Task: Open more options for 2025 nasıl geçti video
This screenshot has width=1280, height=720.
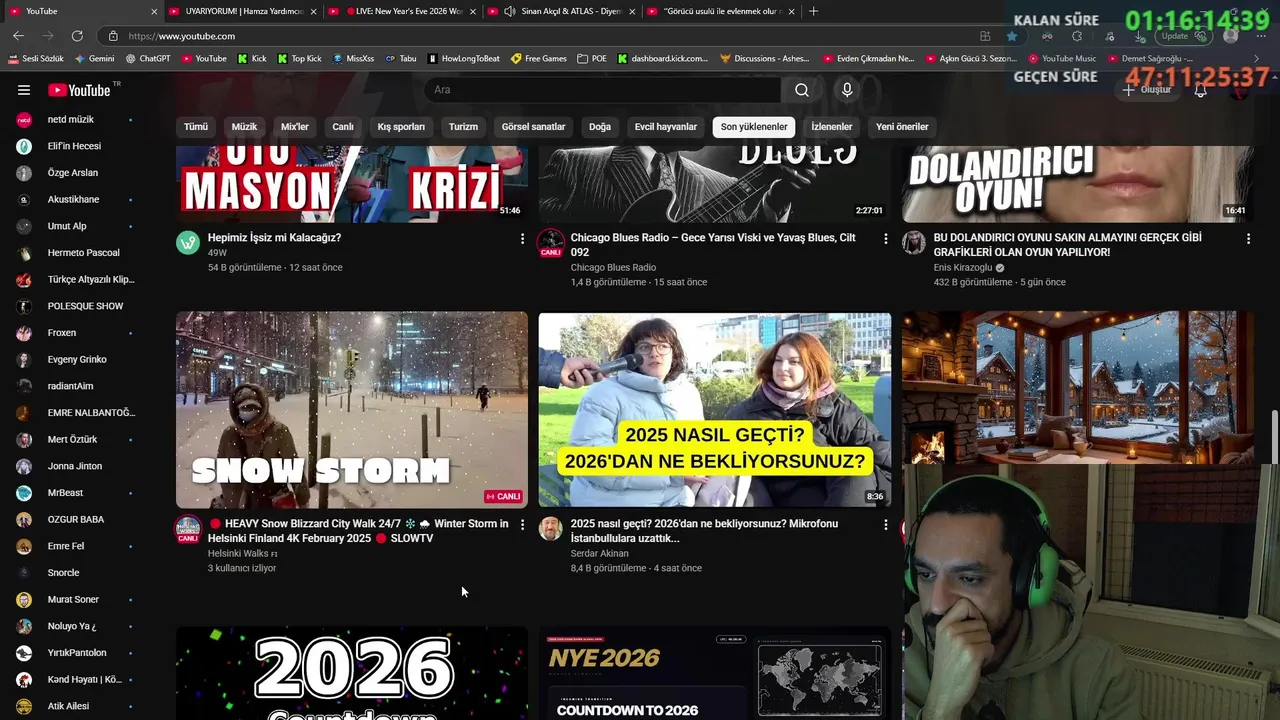Action: (x=885, y=524)
